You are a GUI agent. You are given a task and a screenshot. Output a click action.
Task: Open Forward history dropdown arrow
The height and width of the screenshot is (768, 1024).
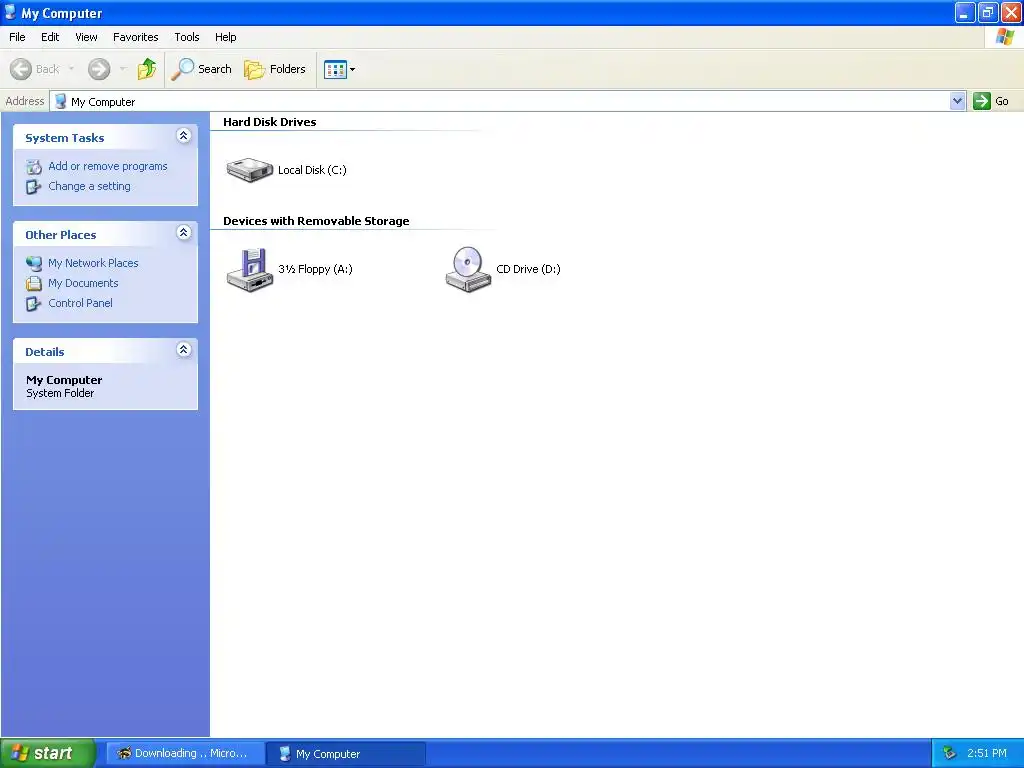tap(123, 69)
